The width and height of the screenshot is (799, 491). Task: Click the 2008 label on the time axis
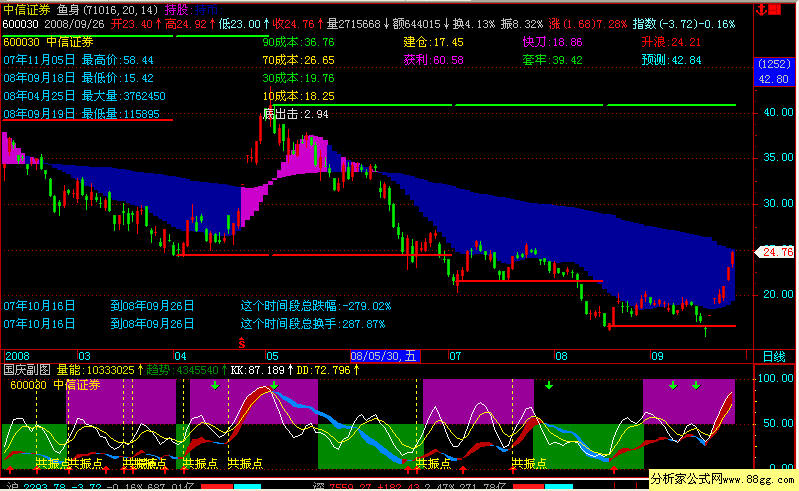(17, 356)
